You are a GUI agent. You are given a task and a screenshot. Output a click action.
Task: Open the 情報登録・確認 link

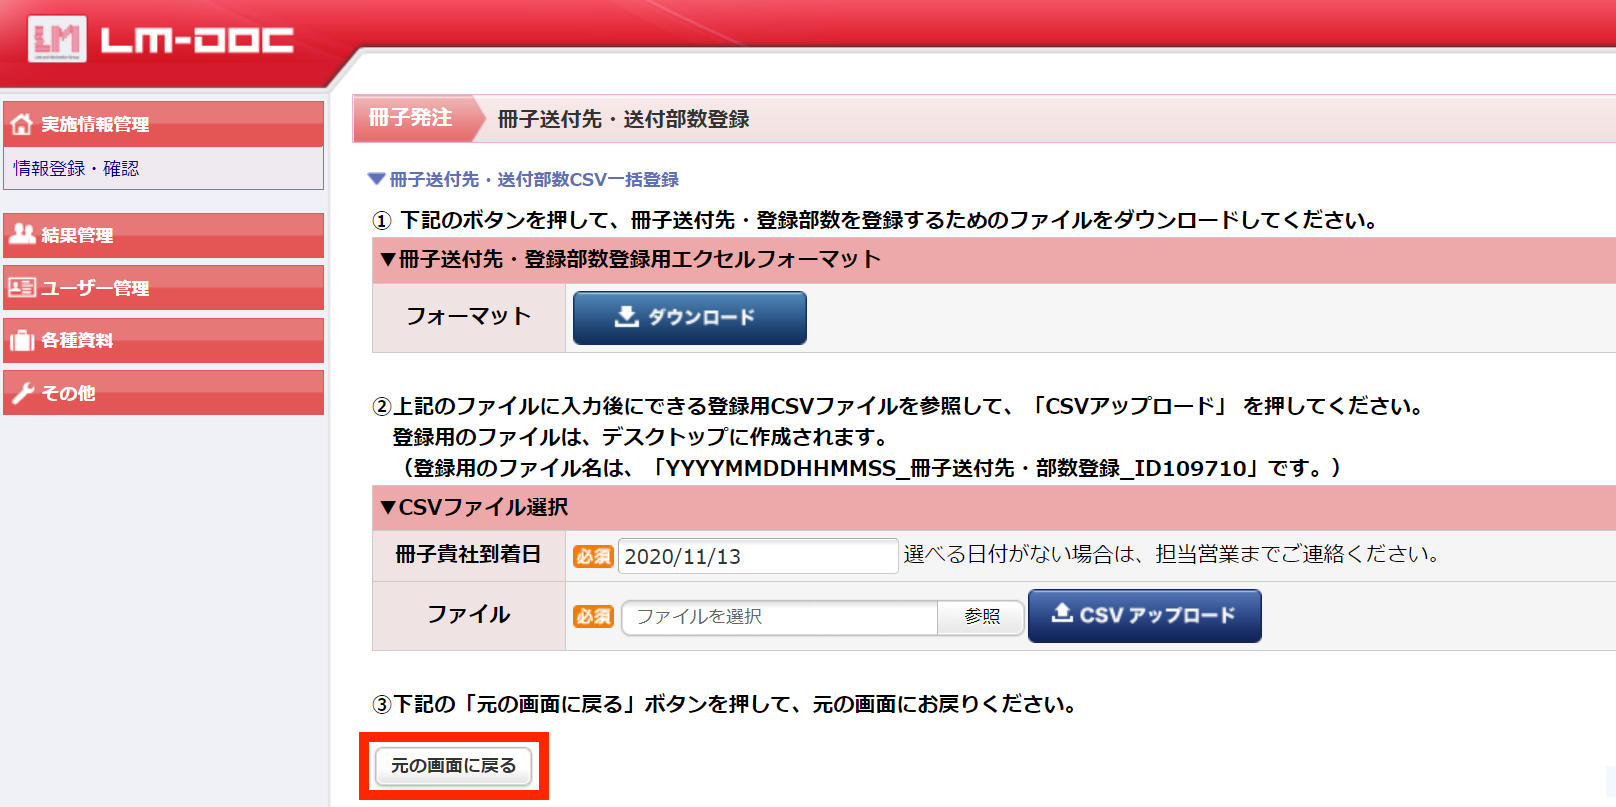tap(76, 169)
